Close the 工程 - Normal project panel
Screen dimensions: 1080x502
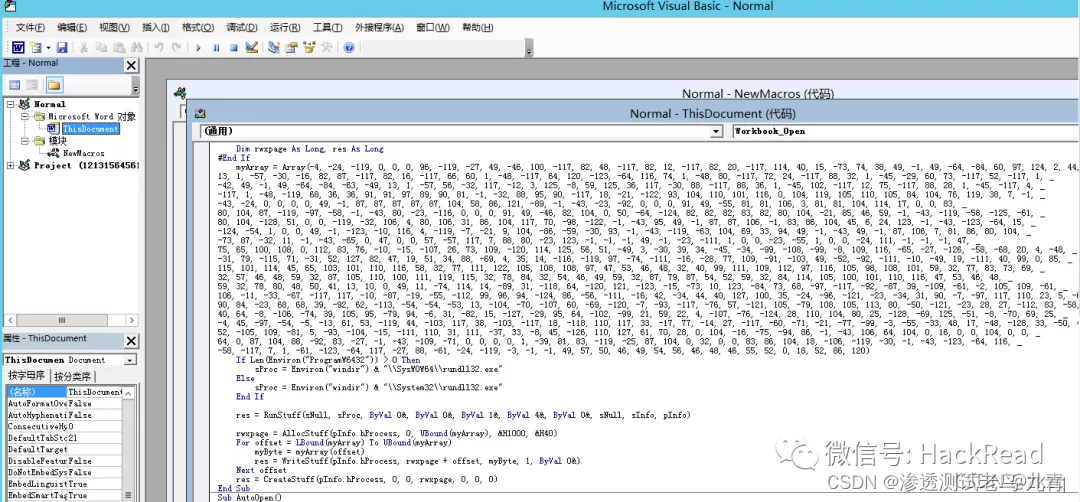[x=131, y=65]
